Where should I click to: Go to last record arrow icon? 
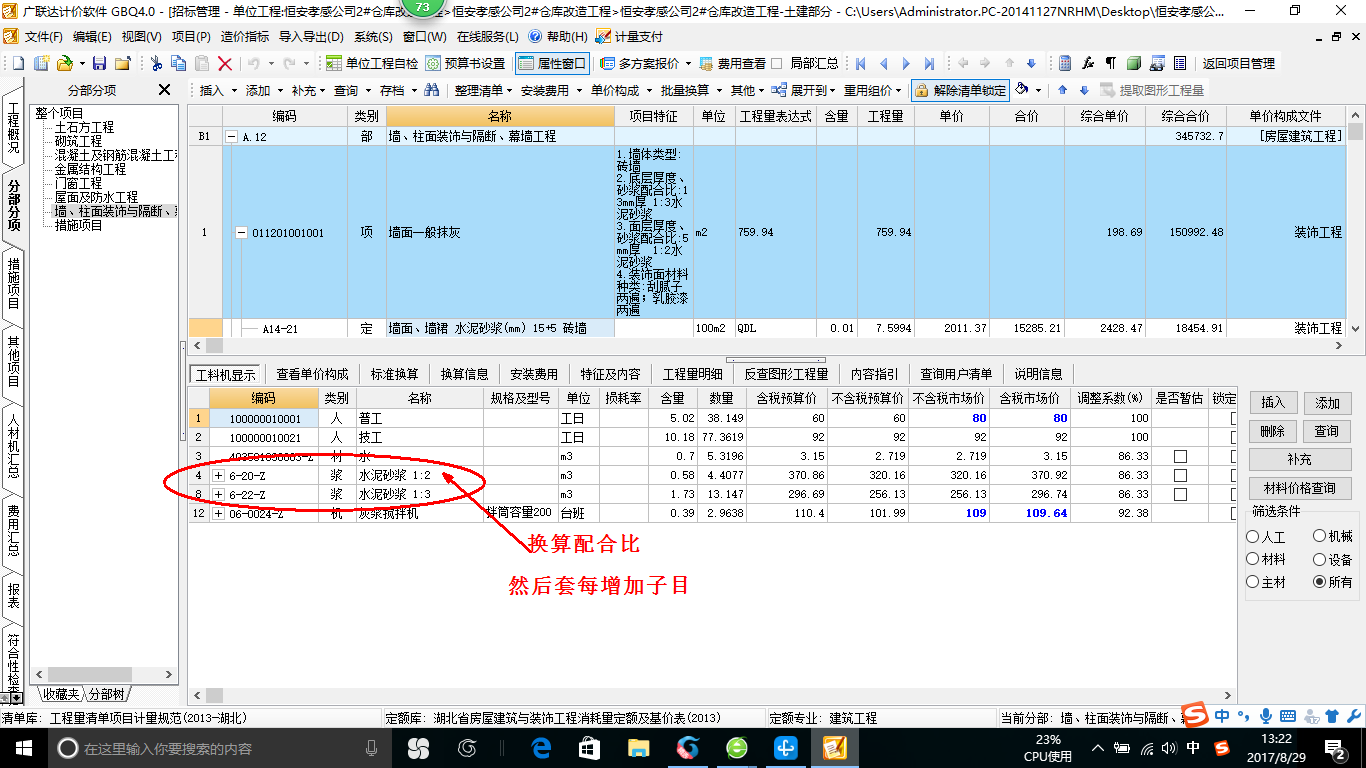[x=929, y=63]
